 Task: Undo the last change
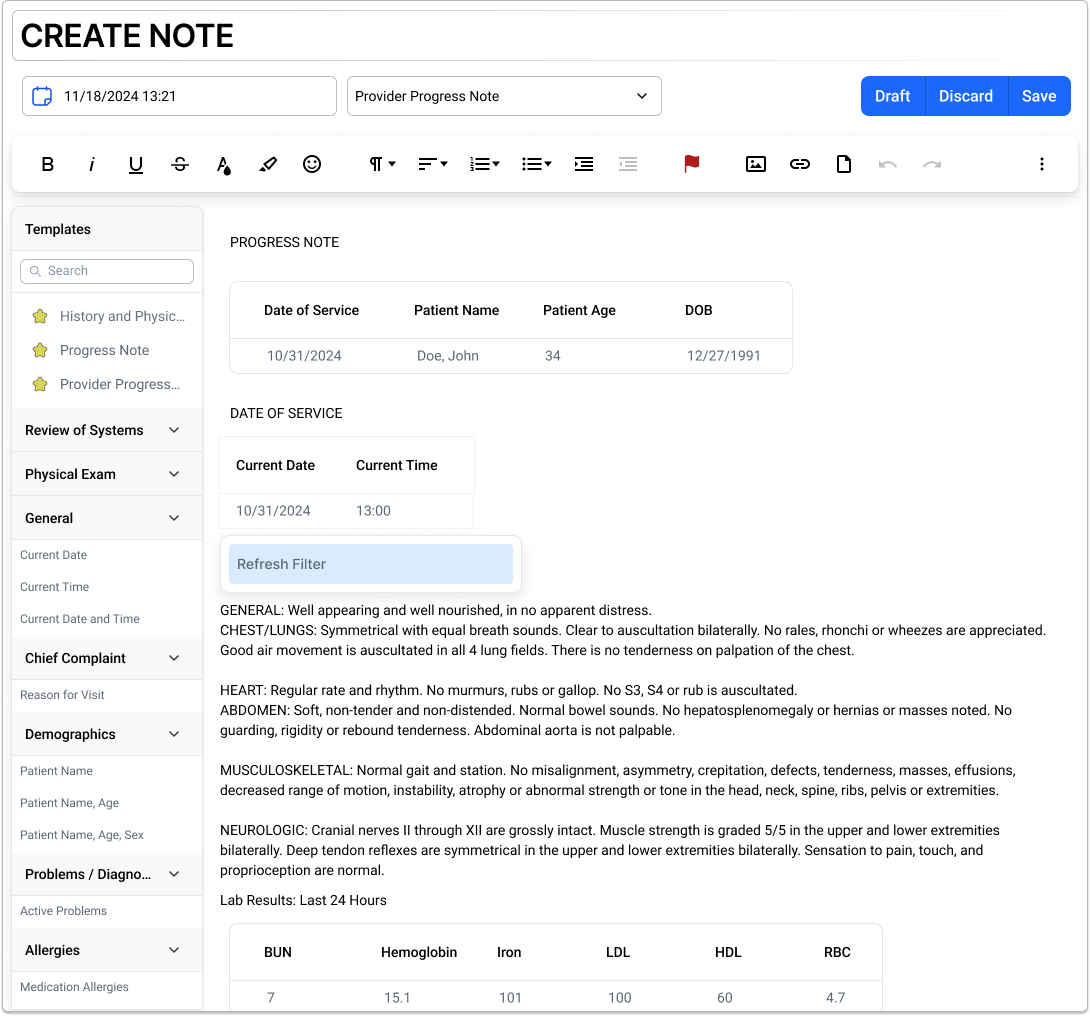(x=888, y=165)
